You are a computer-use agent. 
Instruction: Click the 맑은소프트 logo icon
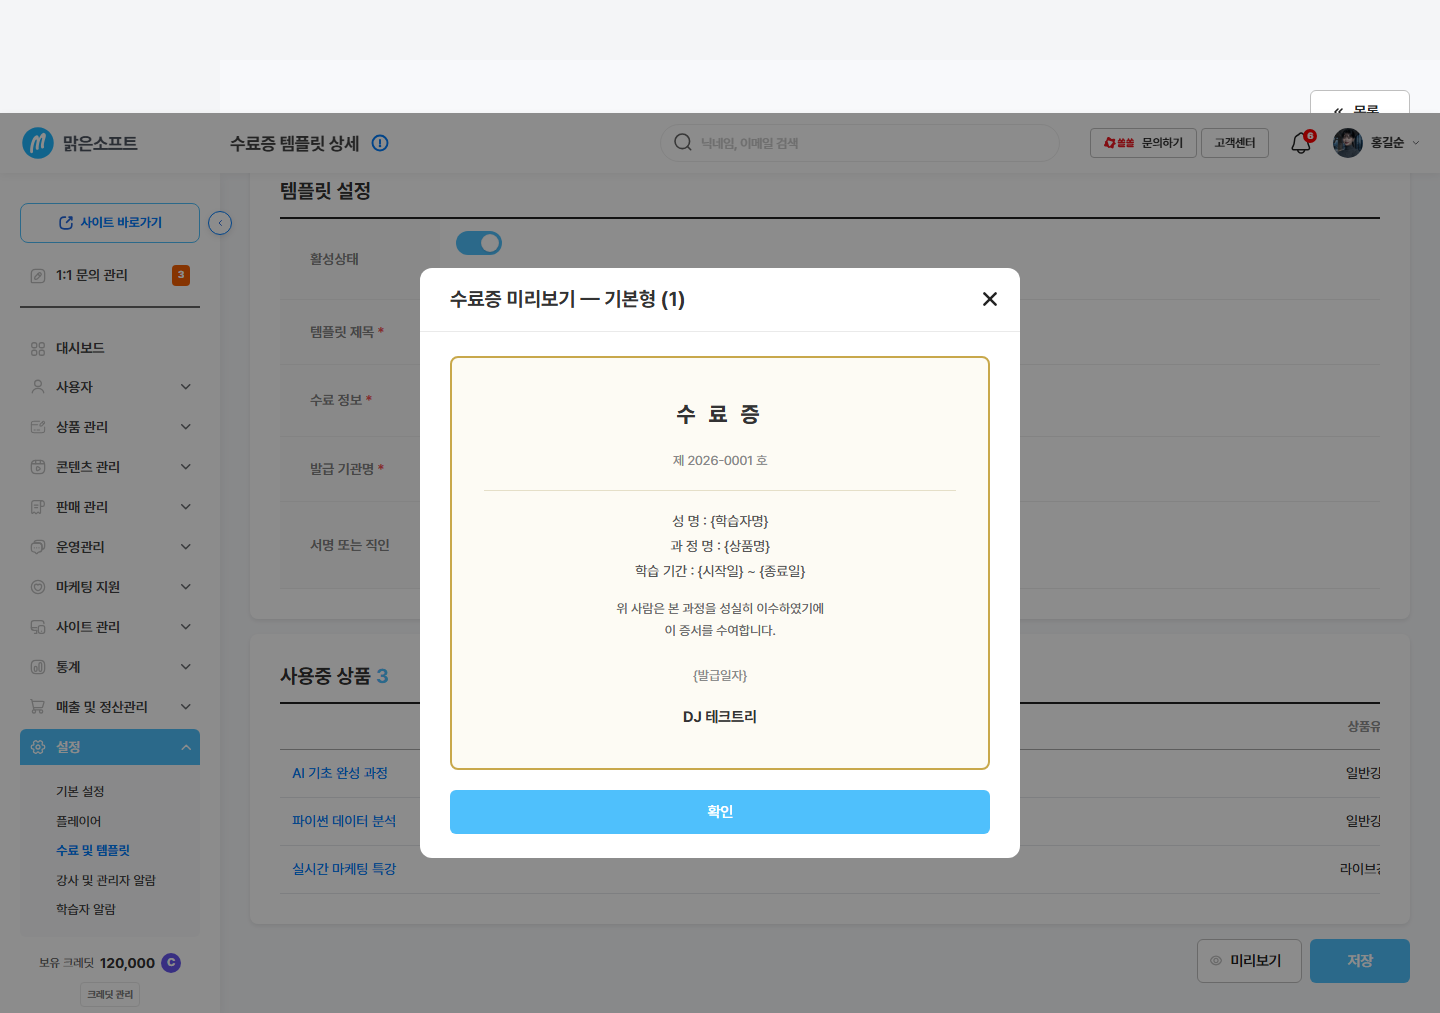38,143
